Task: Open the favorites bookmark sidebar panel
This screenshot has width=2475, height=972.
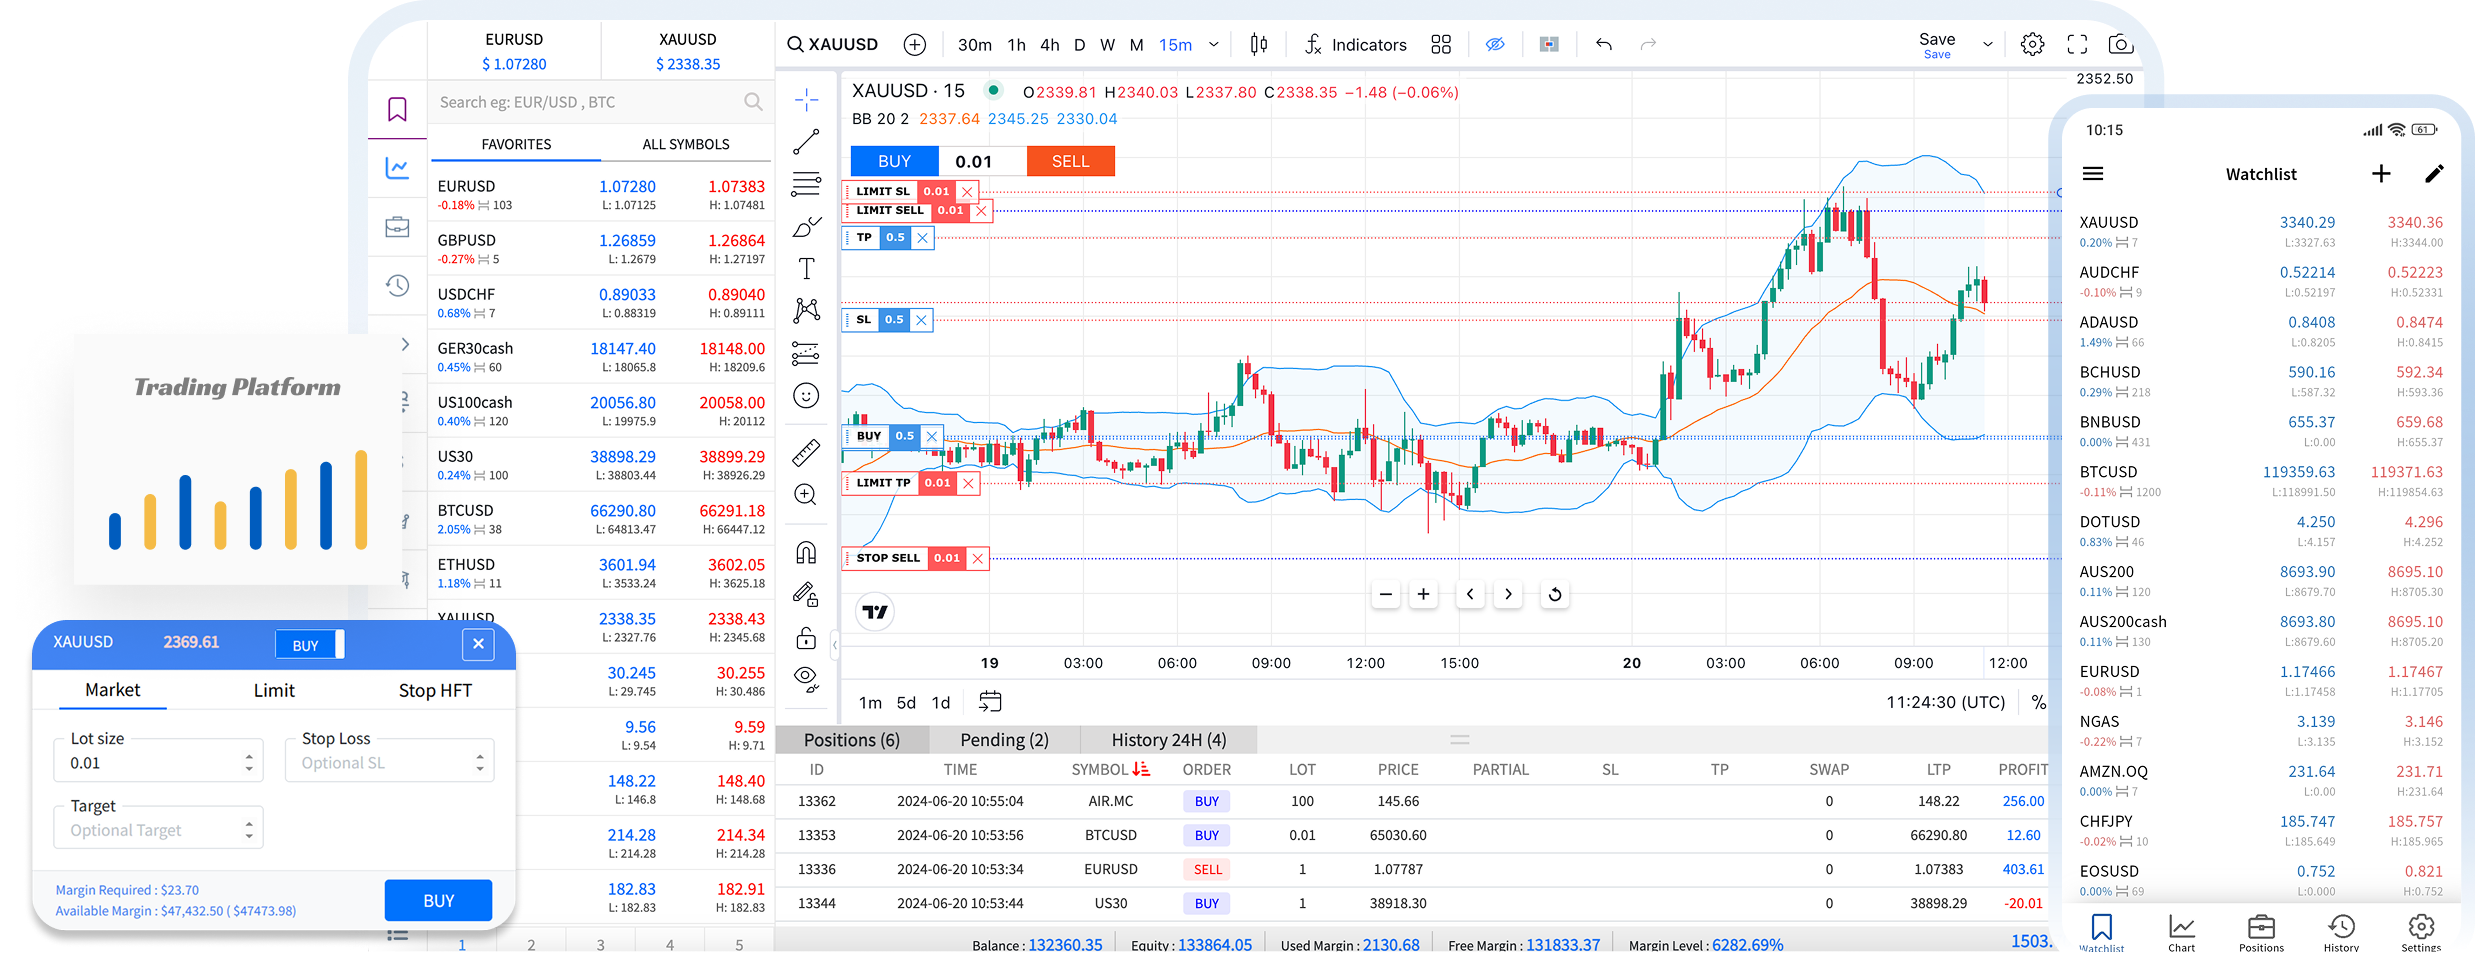Action: [397, 109]
